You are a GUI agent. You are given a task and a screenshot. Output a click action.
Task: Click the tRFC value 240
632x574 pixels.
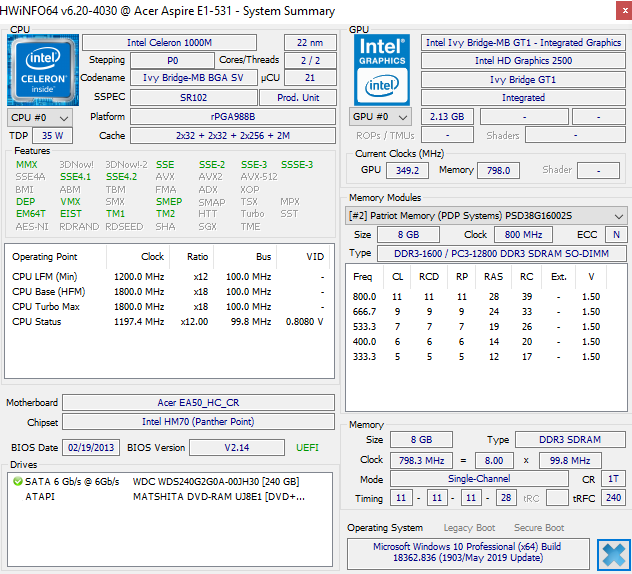coord(613,497)
